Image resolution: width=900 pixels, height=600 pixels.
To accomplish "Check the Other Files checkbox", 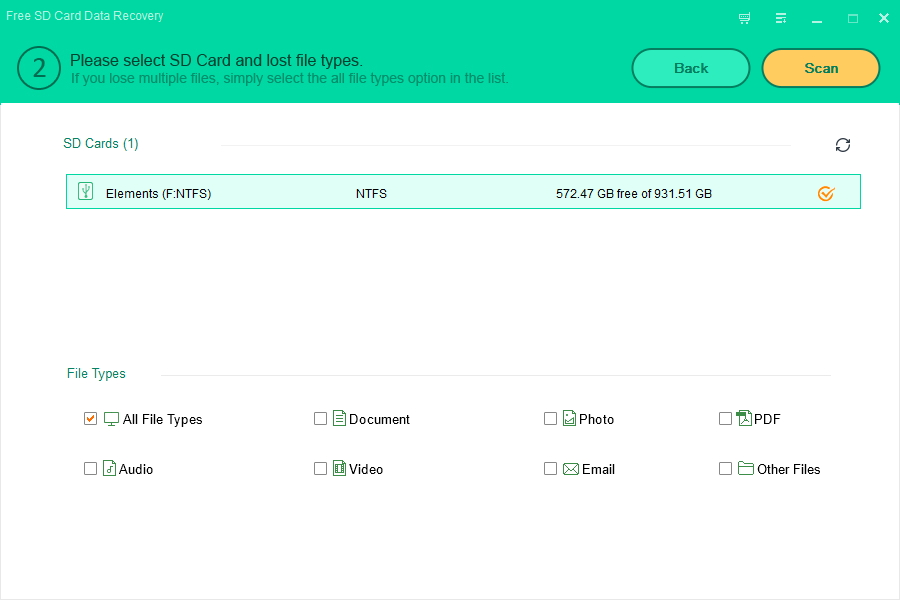I will tap(725, 469).
